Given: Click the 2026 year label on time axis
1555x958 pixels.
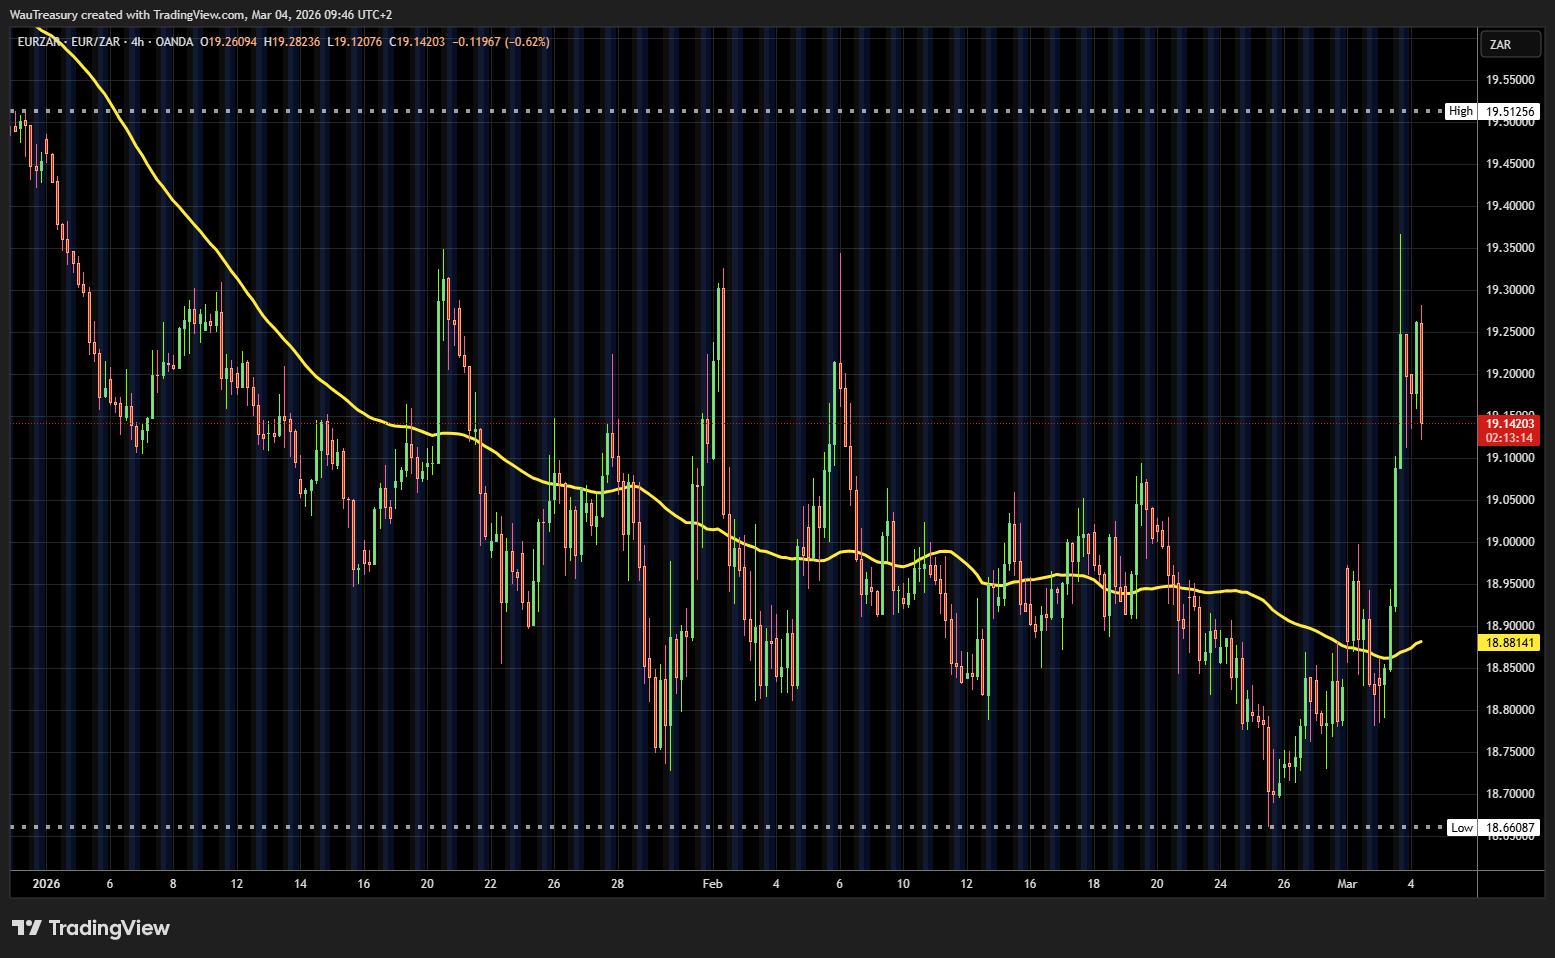Looking at the screenshot, I should click(46, 884).
